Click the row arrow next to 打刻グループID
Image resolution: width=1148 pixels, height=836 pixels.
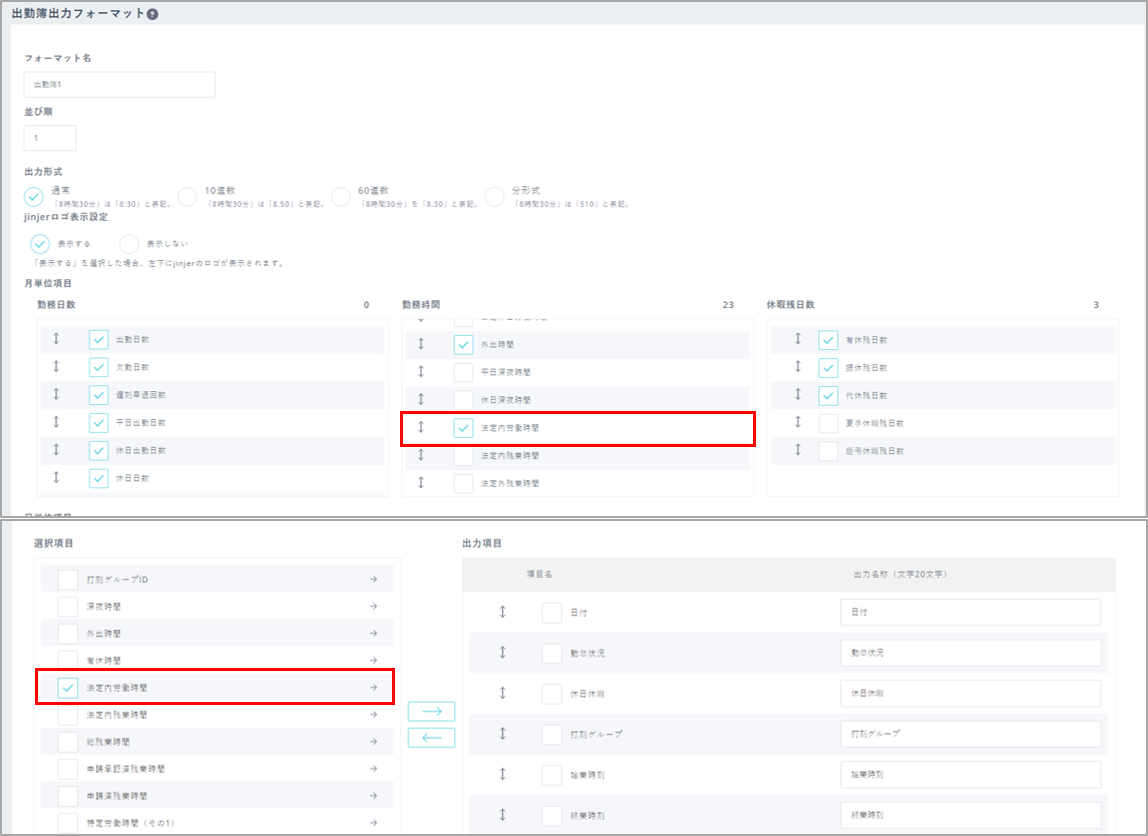tap(372, 579)
